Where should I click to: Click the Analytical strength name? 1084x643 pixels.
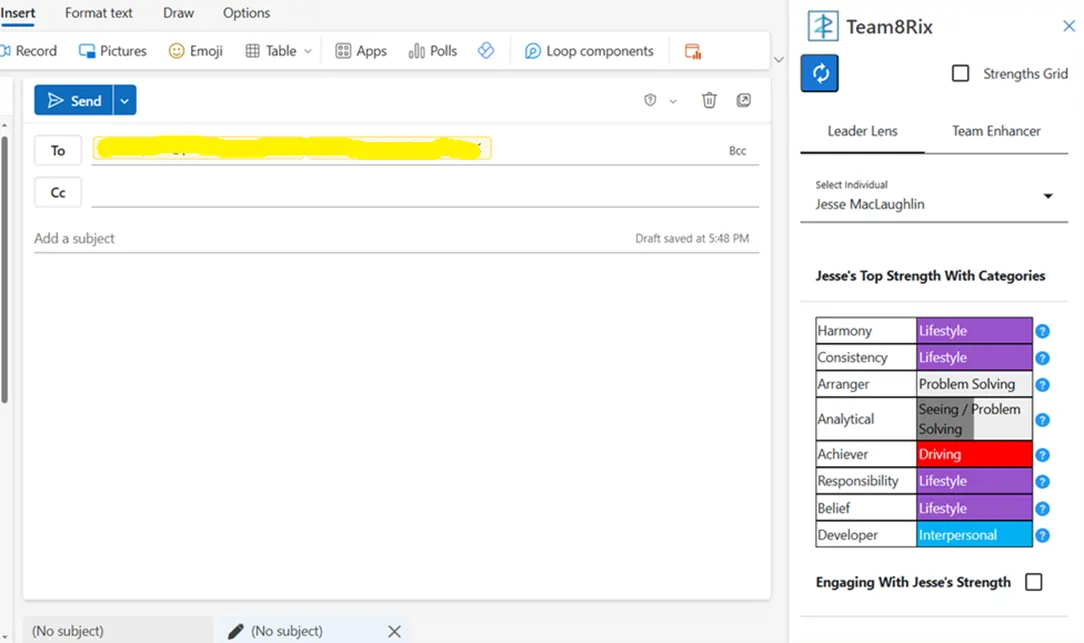click(x=845, y=419)
